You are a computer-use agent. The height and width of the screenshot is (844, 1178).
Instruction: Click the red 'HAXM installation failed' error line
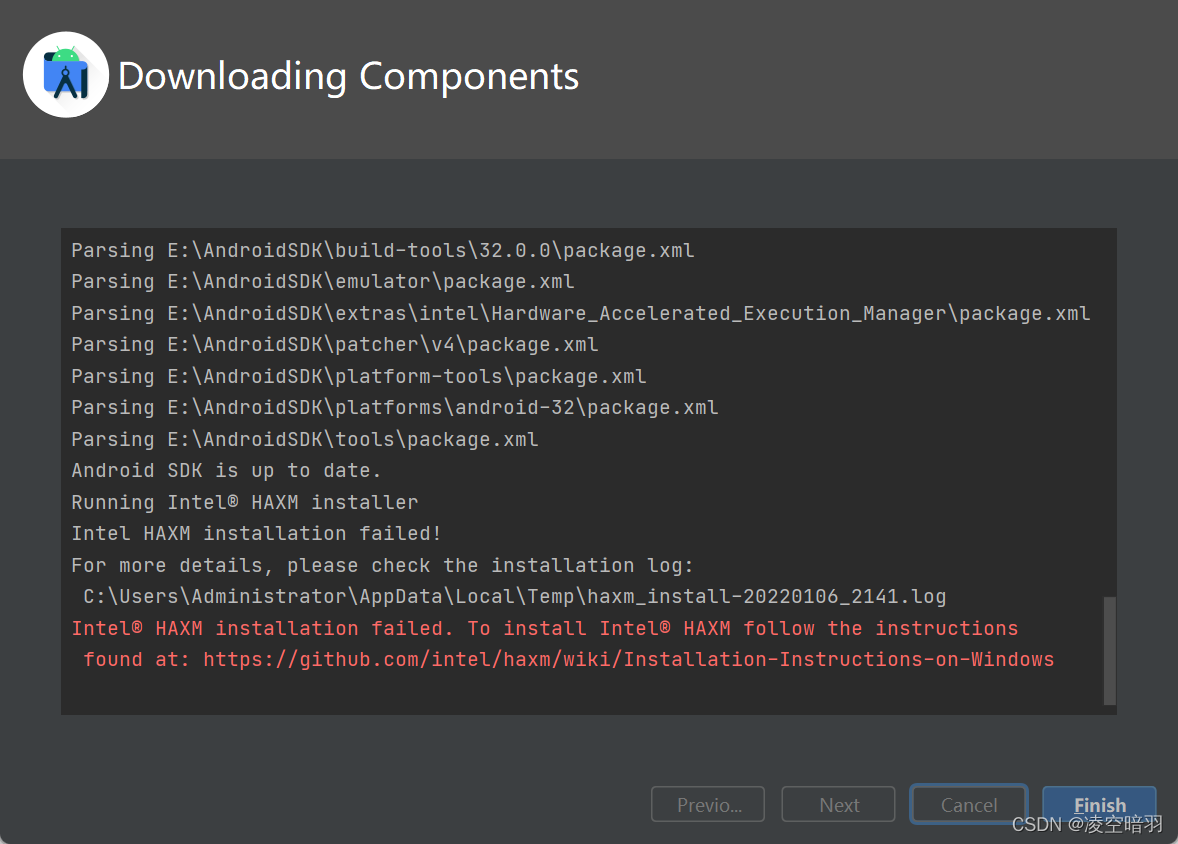[x=545, y=628]
